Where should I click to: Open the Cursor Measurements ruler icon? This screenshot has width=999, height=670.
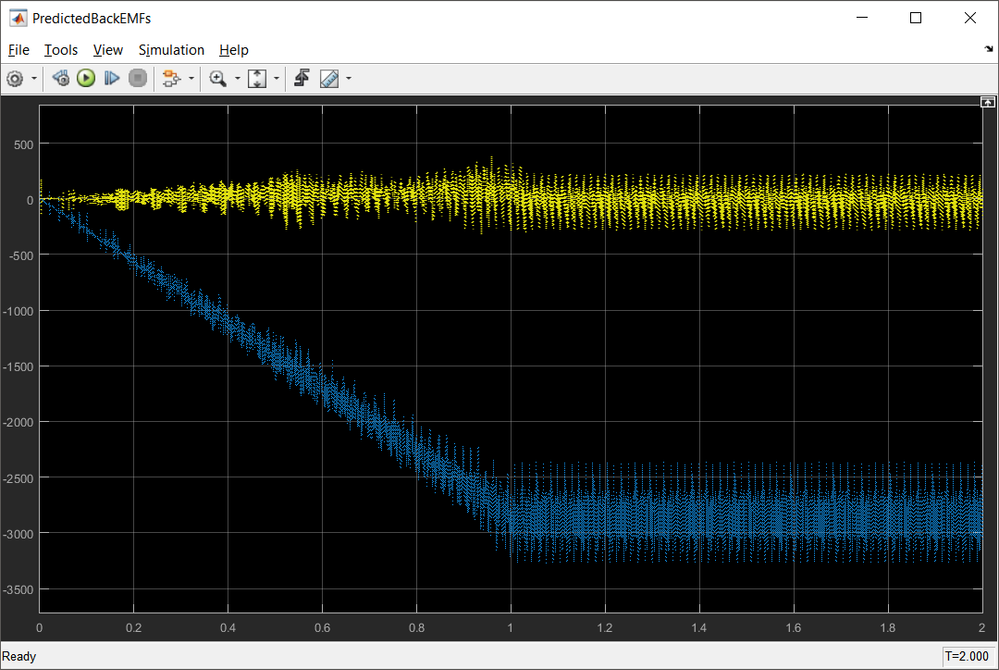pyautogui.click(x=329, y=78)
